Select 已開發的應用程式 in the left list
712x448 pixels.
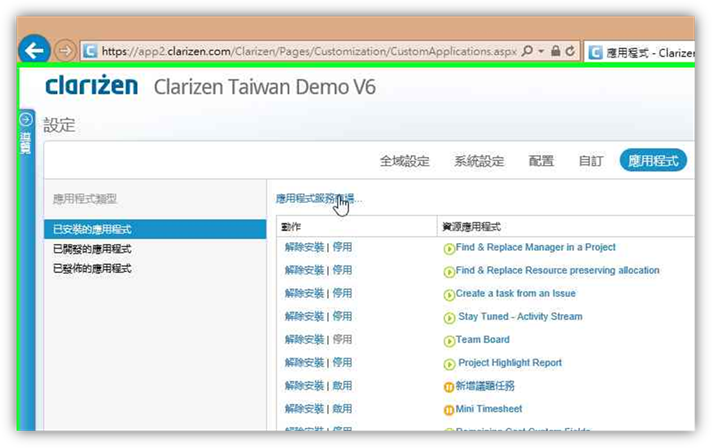coord(92,249)
